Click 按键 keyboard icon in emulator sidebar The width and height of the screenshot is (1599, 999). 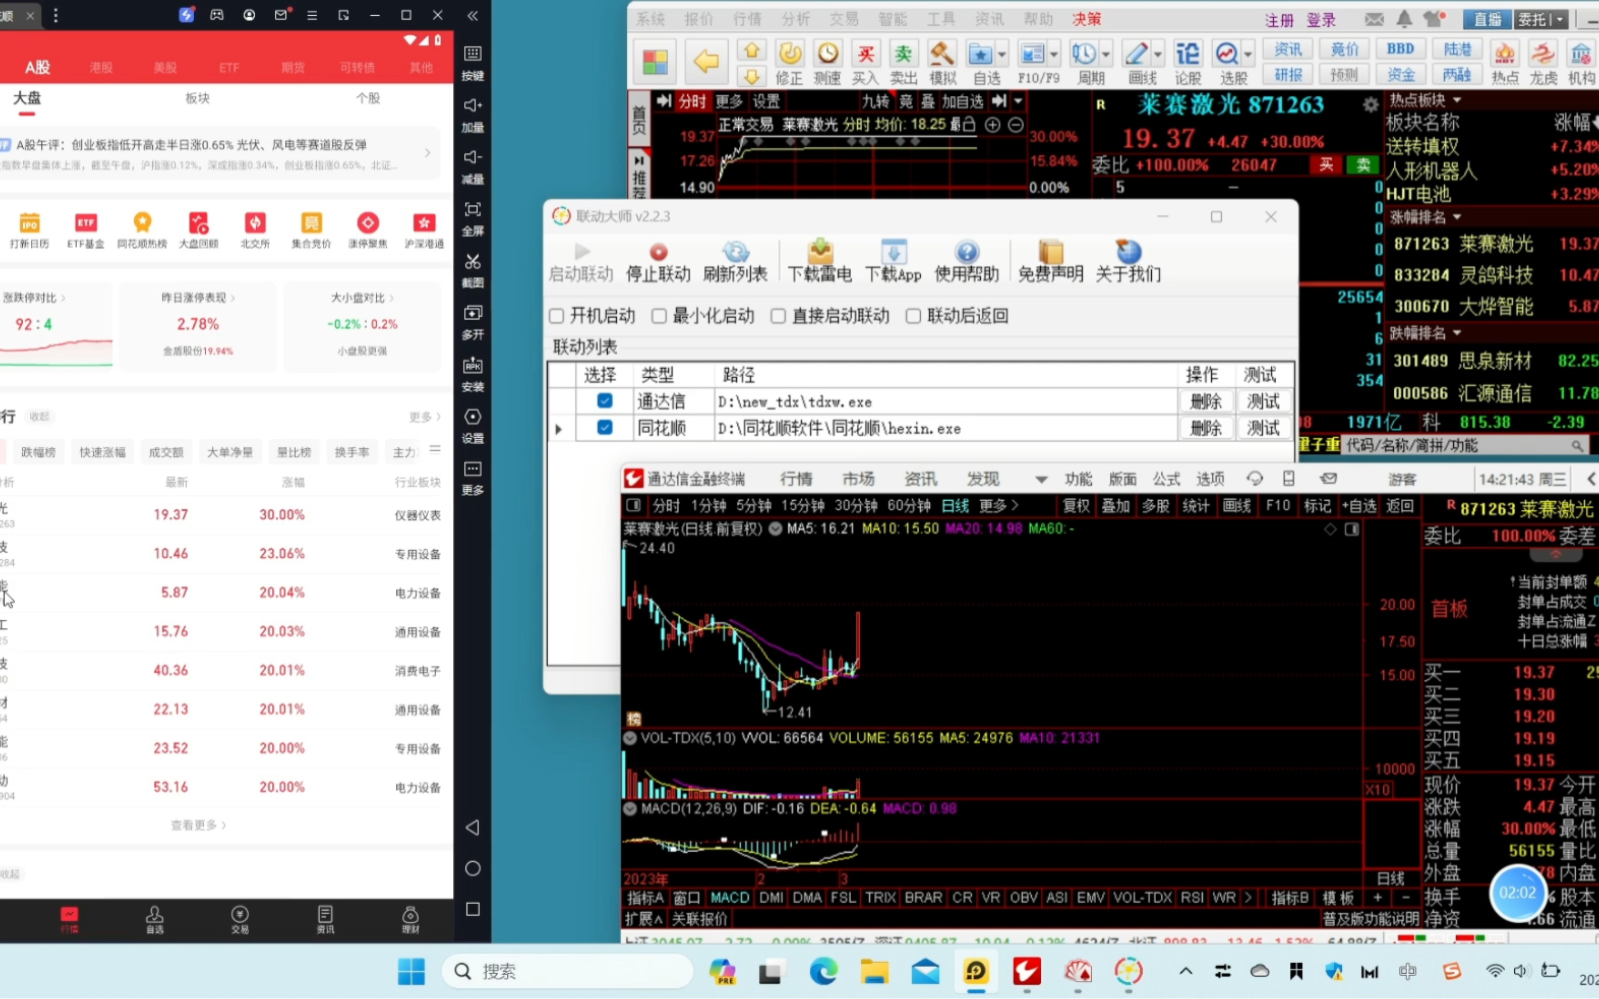click(x=473, y=54)
